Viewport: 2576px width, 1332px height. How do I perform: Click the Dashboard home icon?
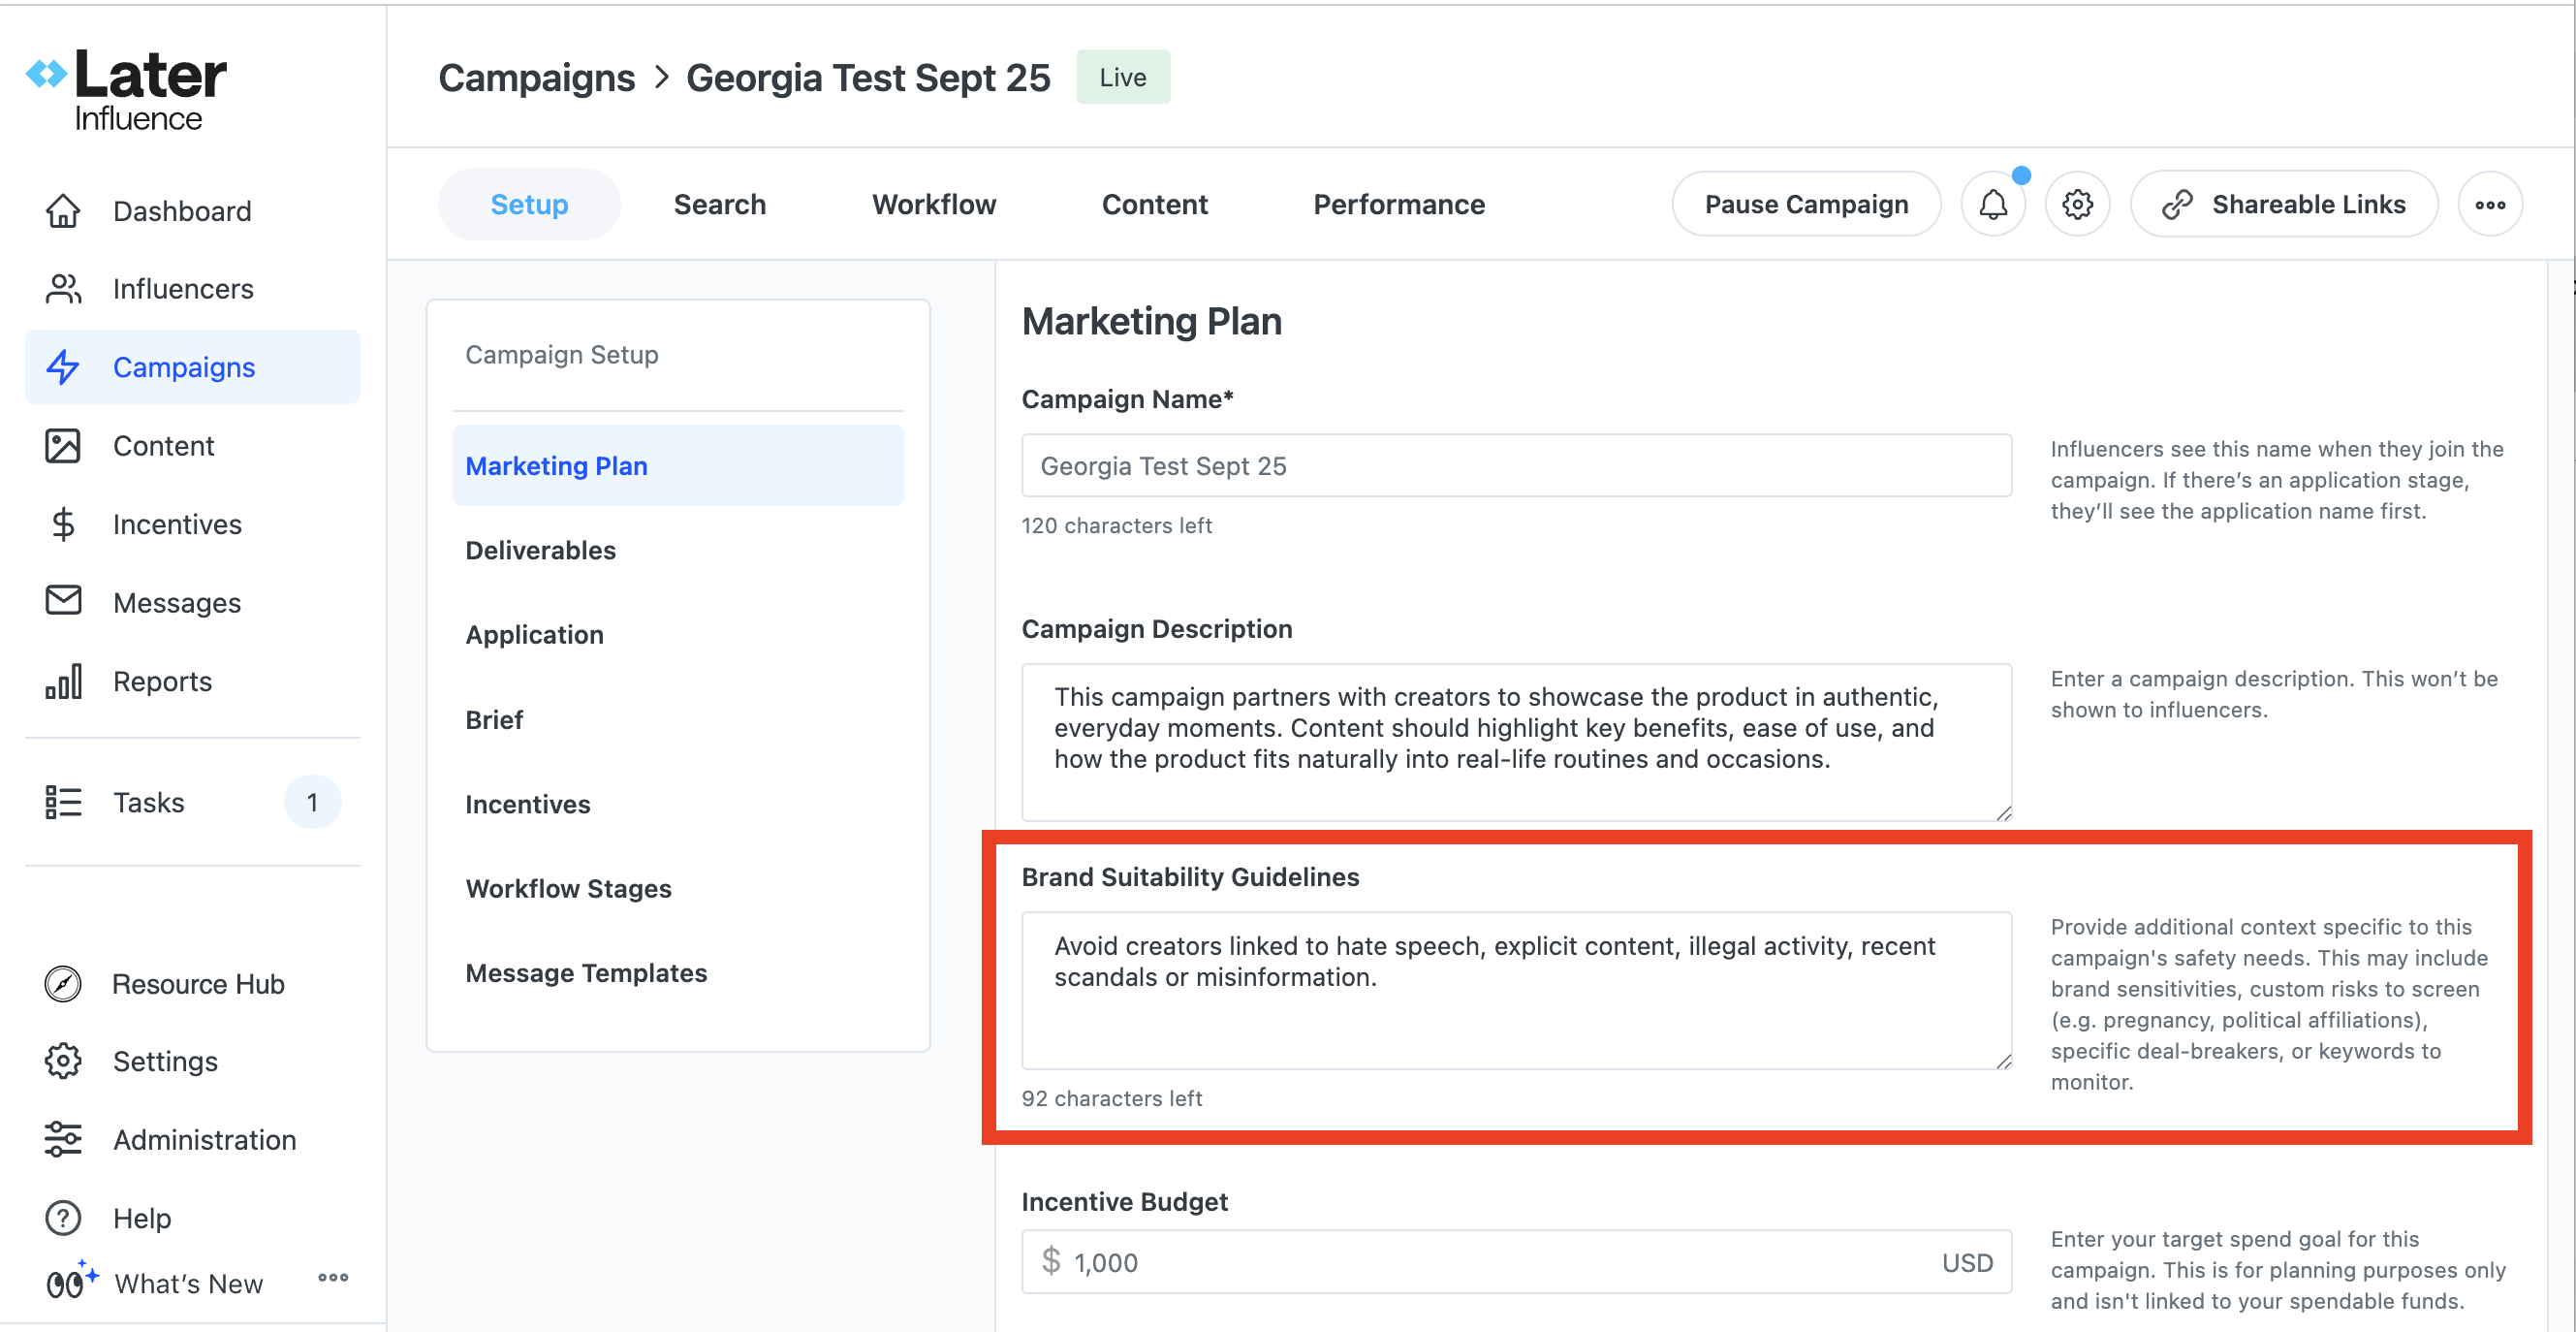pos(63,211)
